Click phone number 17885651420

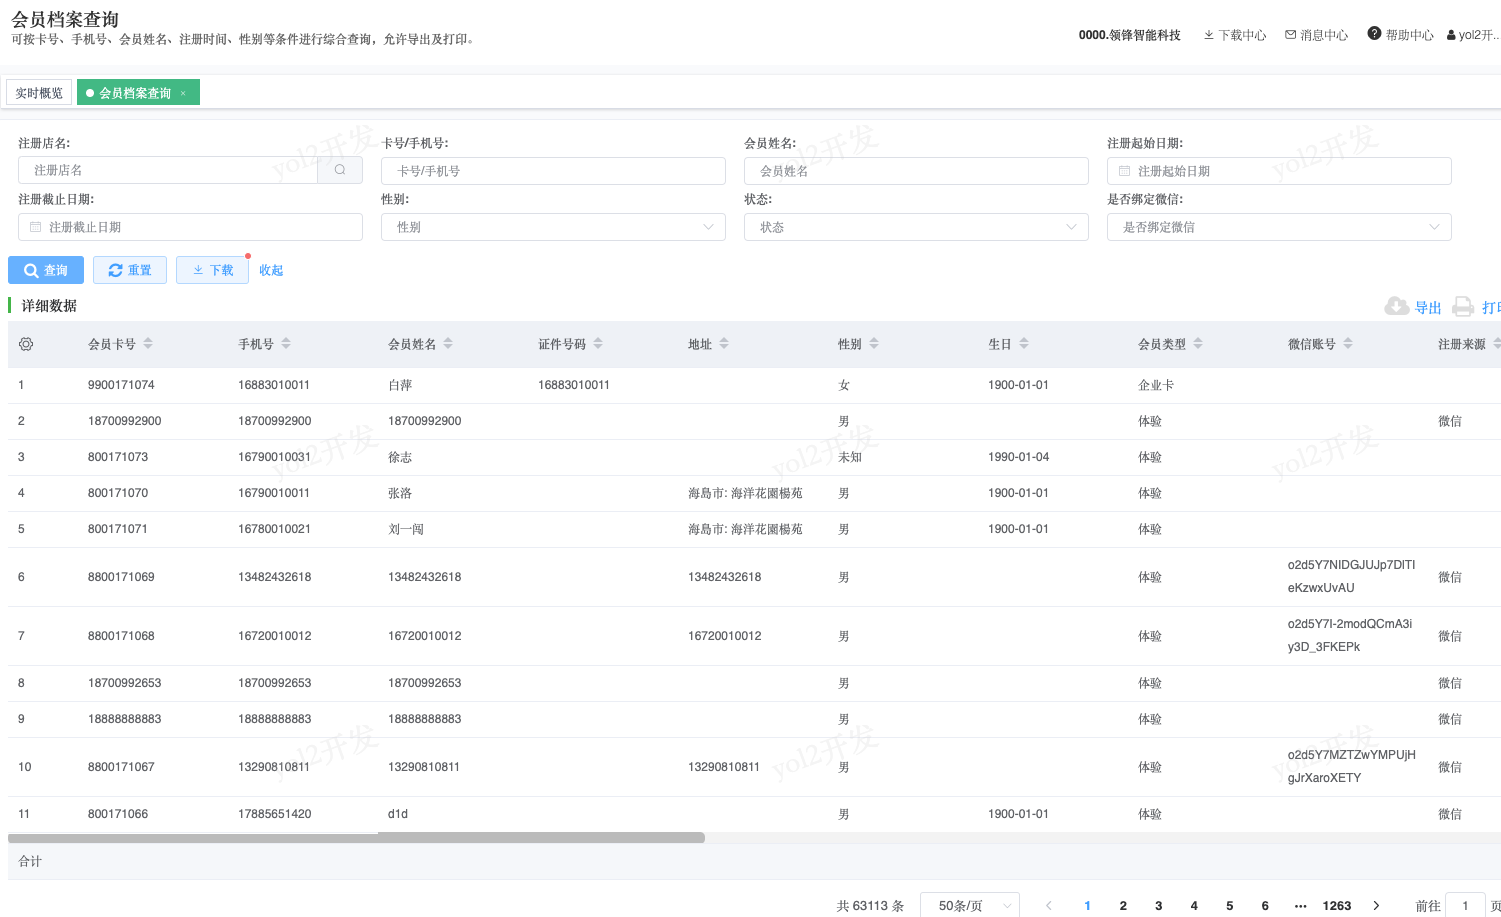click(x=274, y=814)
